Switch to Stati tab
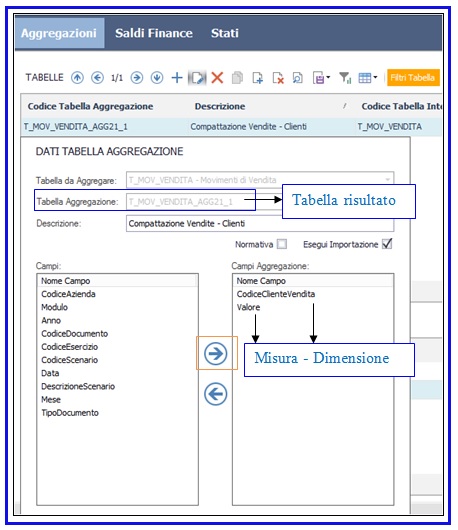The width and height of the screenshot is (458, 530). [x=225, y=33]
